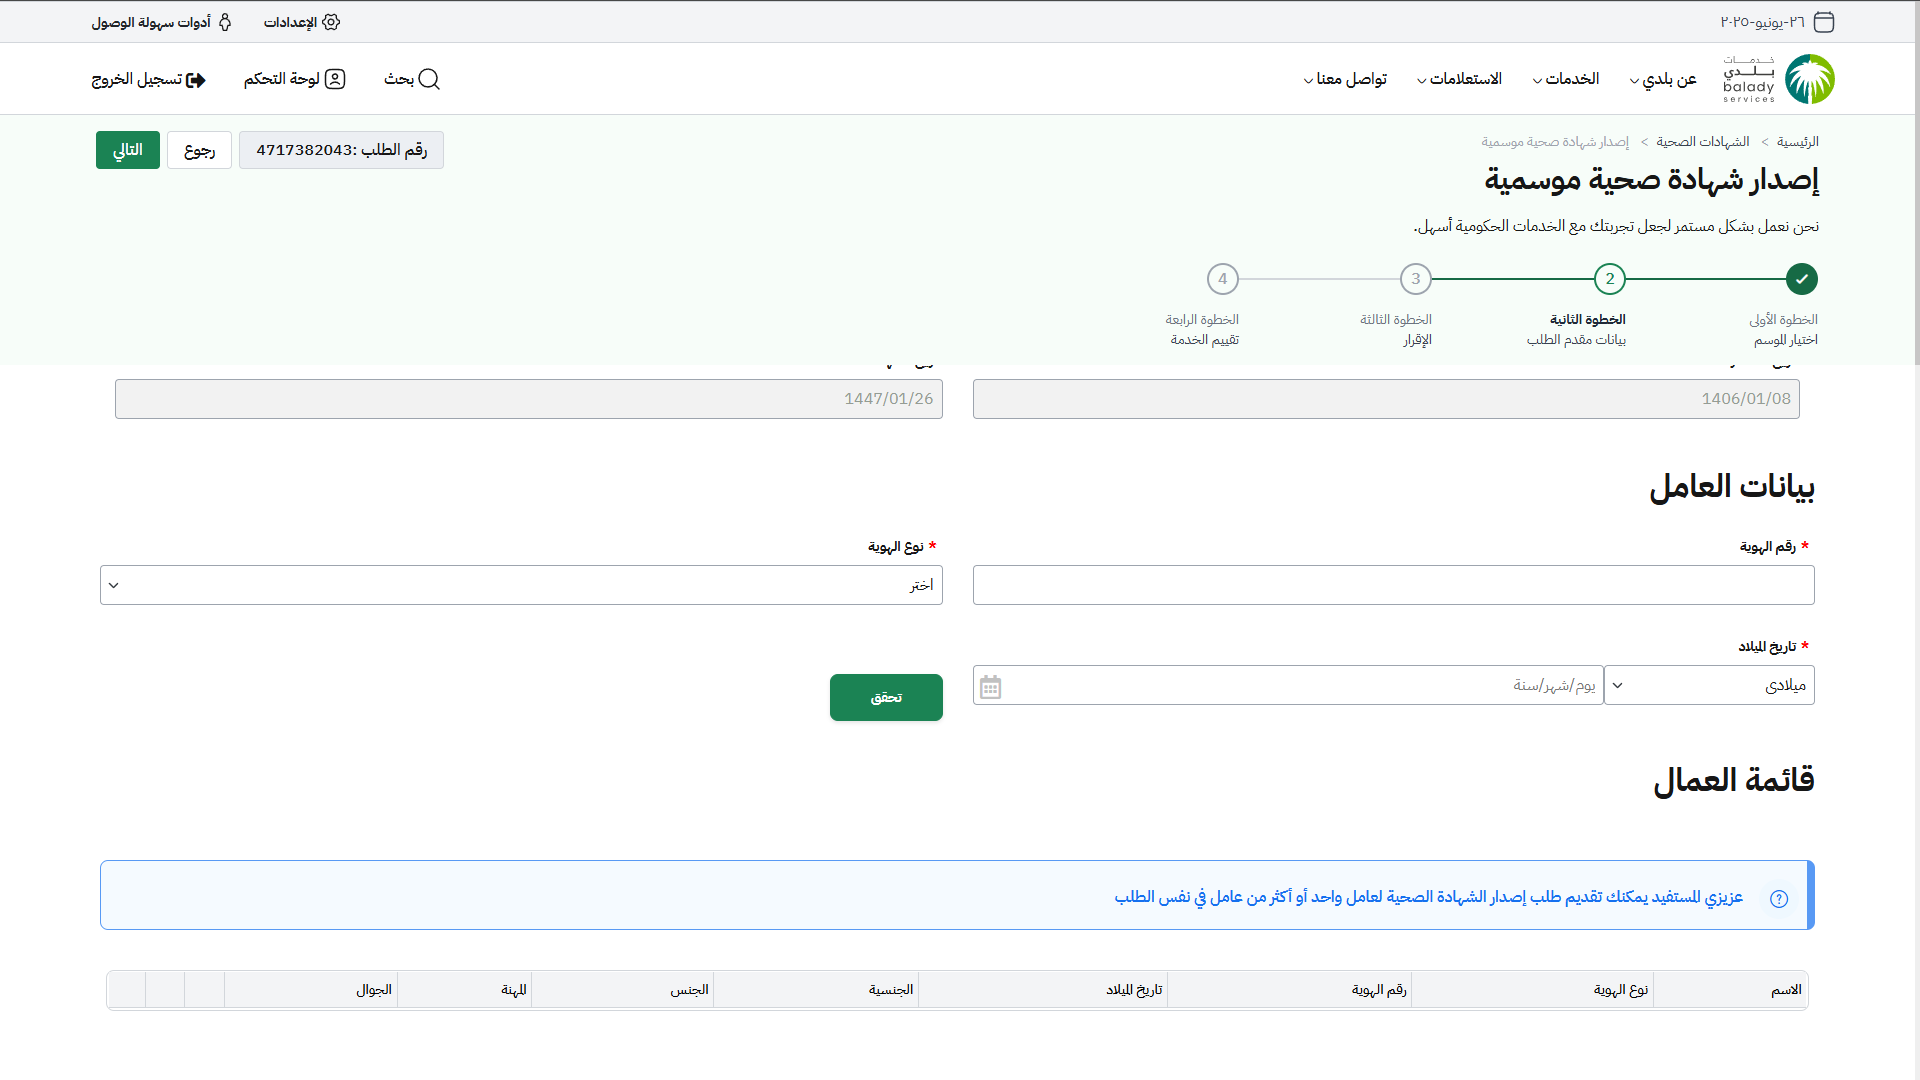Click the Balady services palm logo
Screen dimensions: 1920x1080
pos(1809,79)
